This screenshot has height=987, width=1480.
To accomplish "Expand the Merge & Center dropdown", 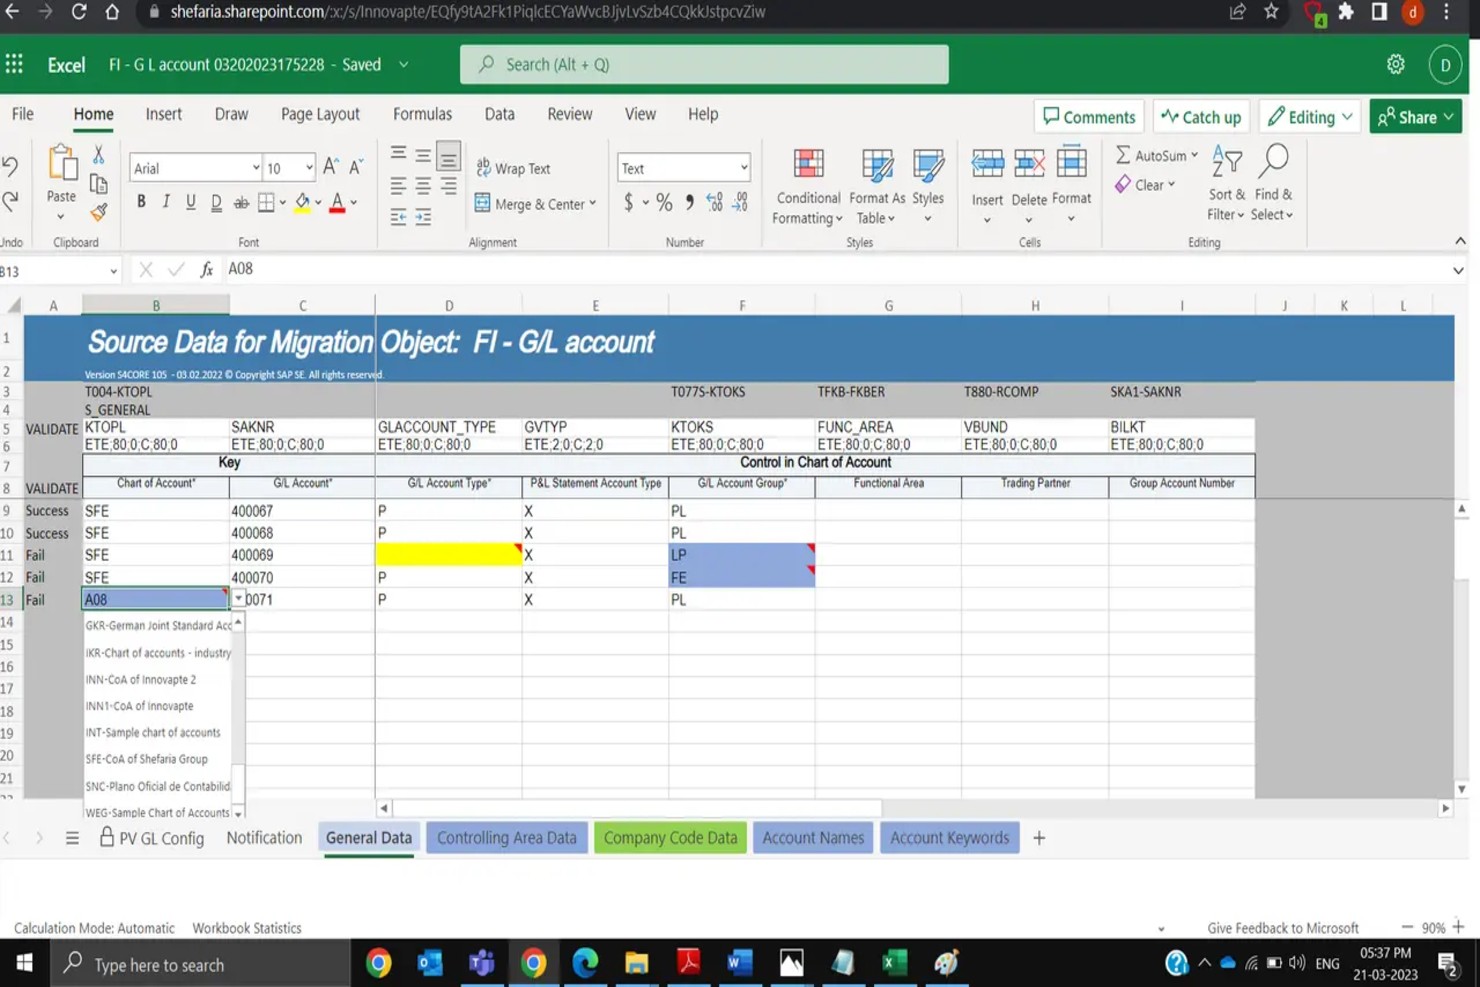I will (x=593, y=203).
